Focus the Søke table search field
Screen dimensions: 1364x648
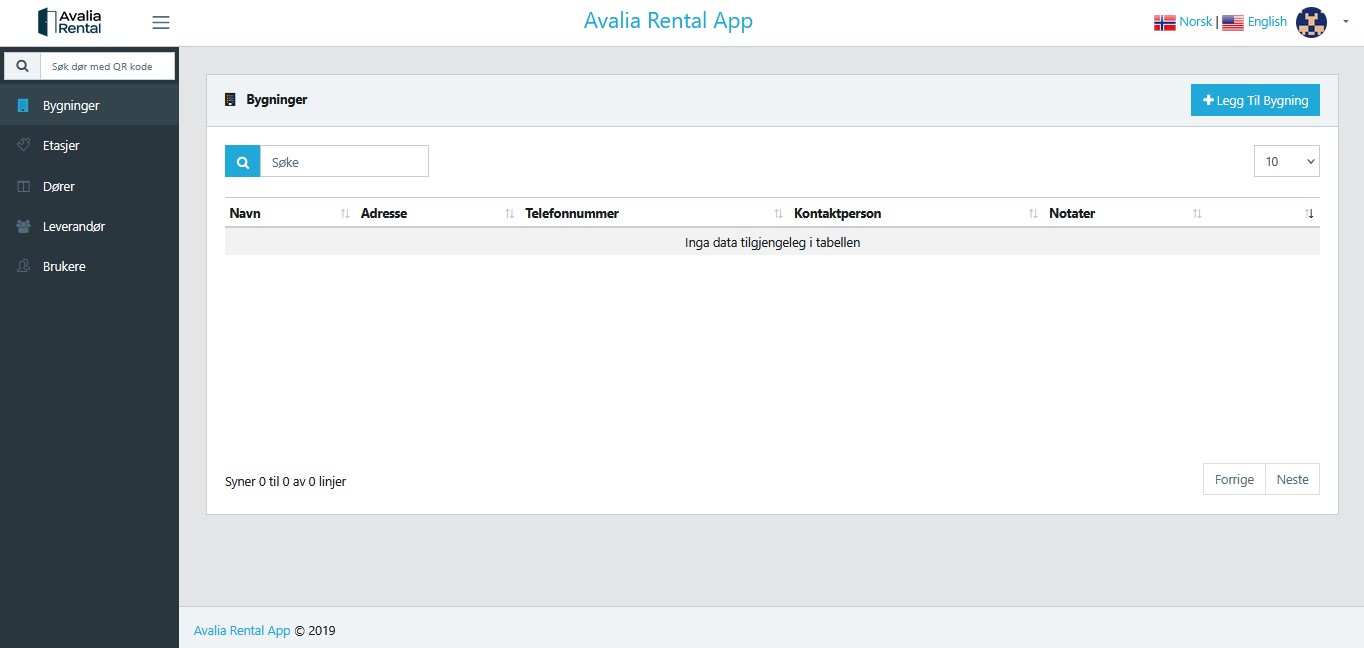[x=344, y=161]
